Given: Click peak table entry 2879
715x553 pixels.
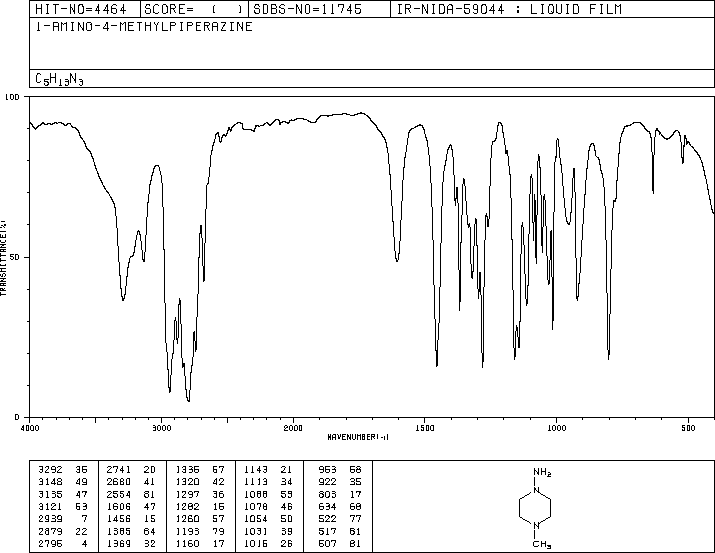Looking at the screenshot, I should pos(50,532).
